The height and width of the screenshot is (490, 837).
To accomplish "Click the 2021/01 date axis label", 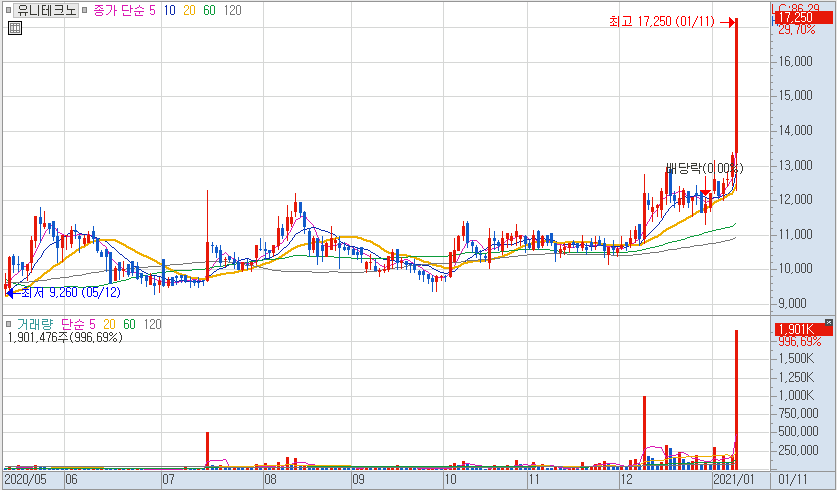I will coord(734,479).
